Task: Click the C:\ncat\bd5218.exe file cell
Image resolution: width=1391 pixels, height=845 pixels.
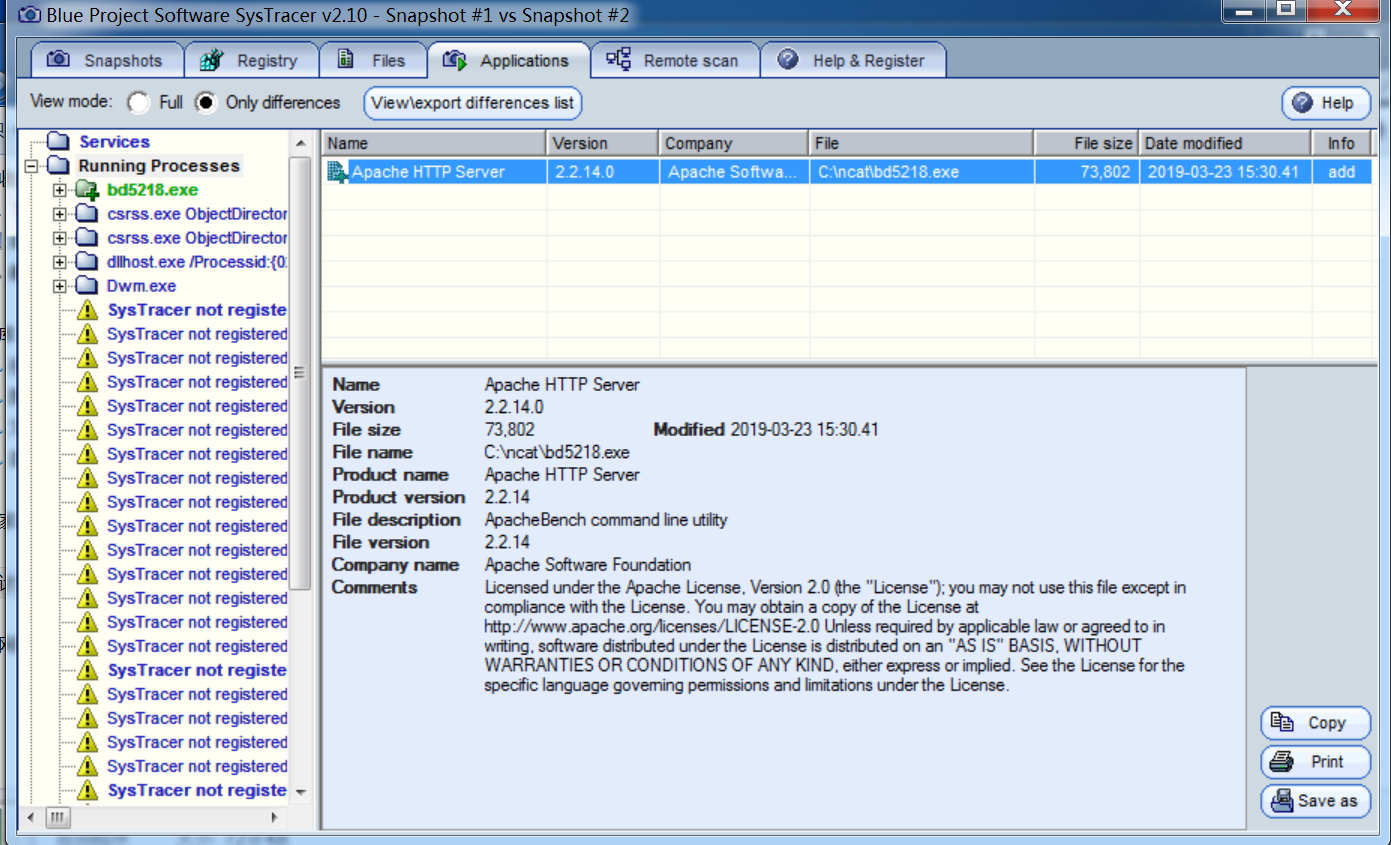Action: (x=921, y=172)
